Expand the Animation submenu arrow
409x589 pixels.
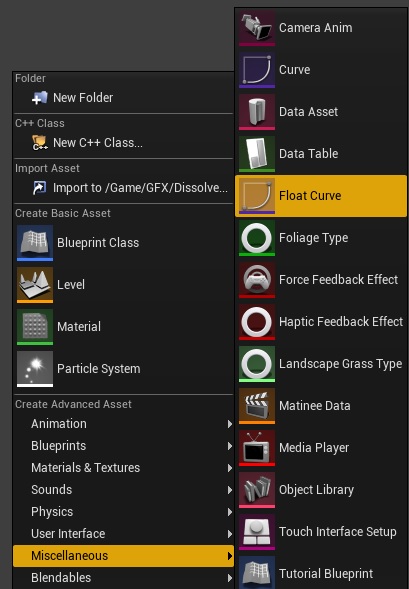pyautogui.click(x=229, y=424)
